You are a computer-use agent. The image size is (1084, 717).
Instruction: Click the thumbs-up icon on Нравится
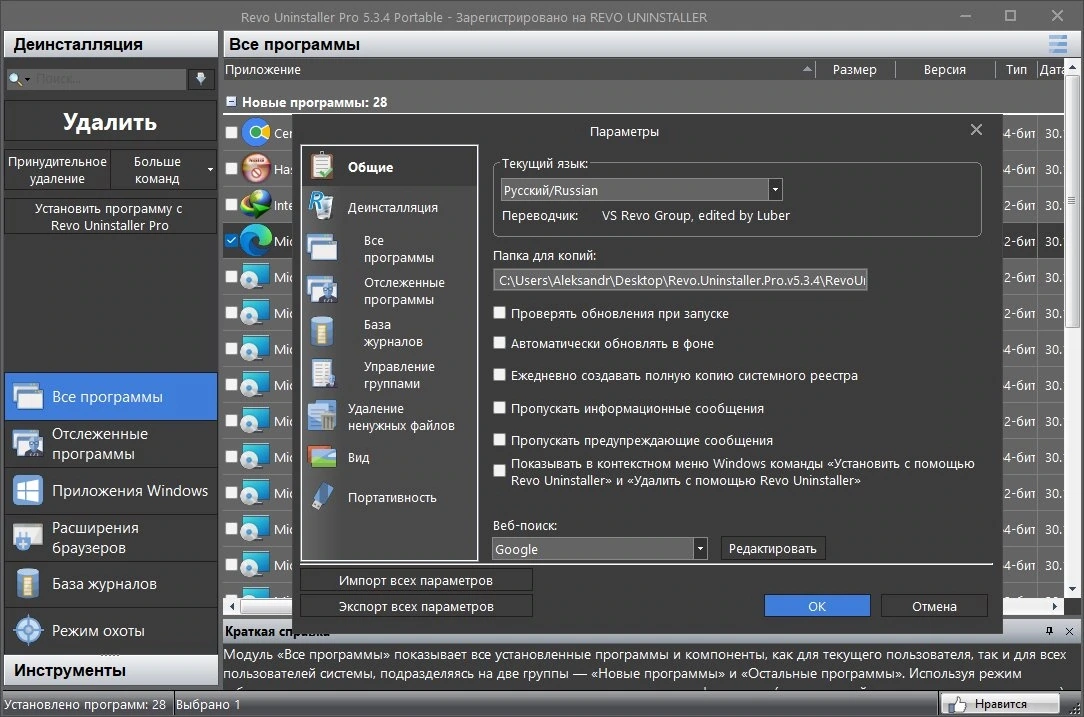point(957,705)
